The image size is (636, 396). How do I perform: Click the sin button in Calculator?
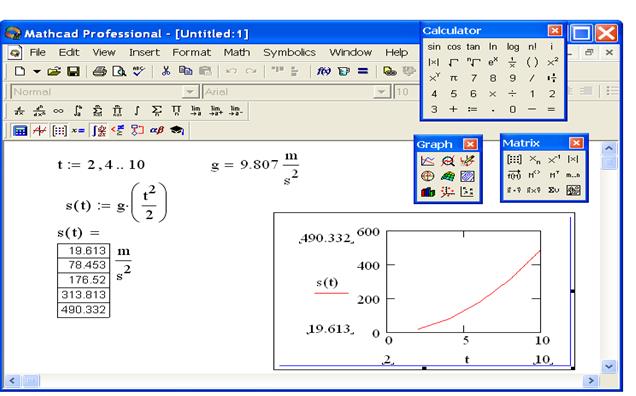coord(434,47)
